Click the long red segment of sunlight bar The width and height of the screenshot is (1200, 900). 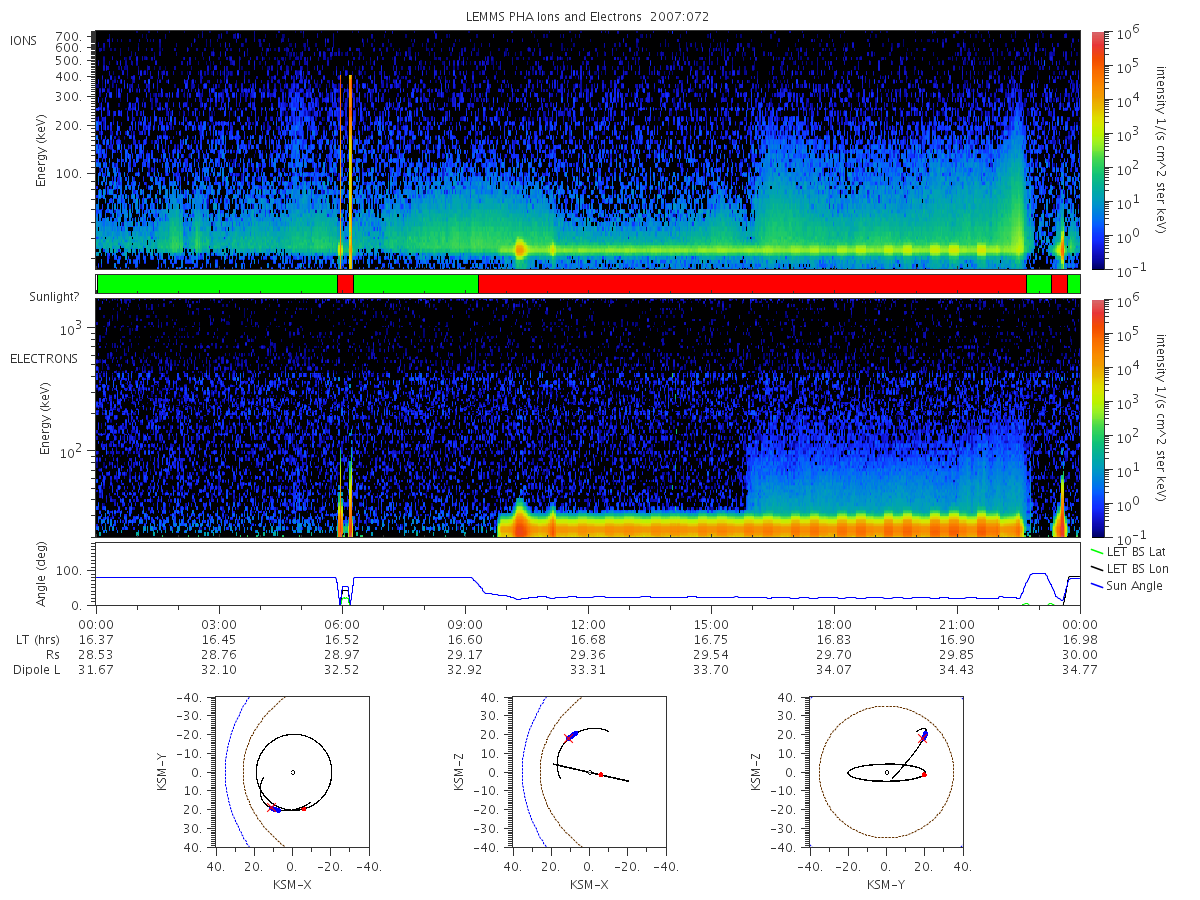tap(752, 284)
